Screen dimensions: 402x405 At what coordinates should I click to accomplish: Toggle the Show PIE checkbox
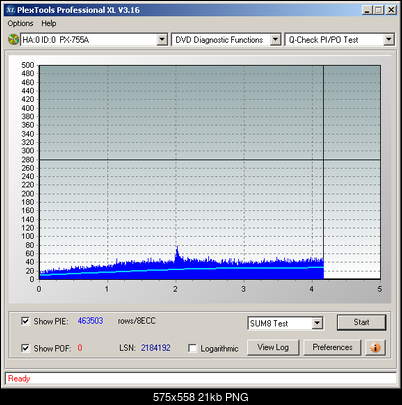[x=25, y=321]
